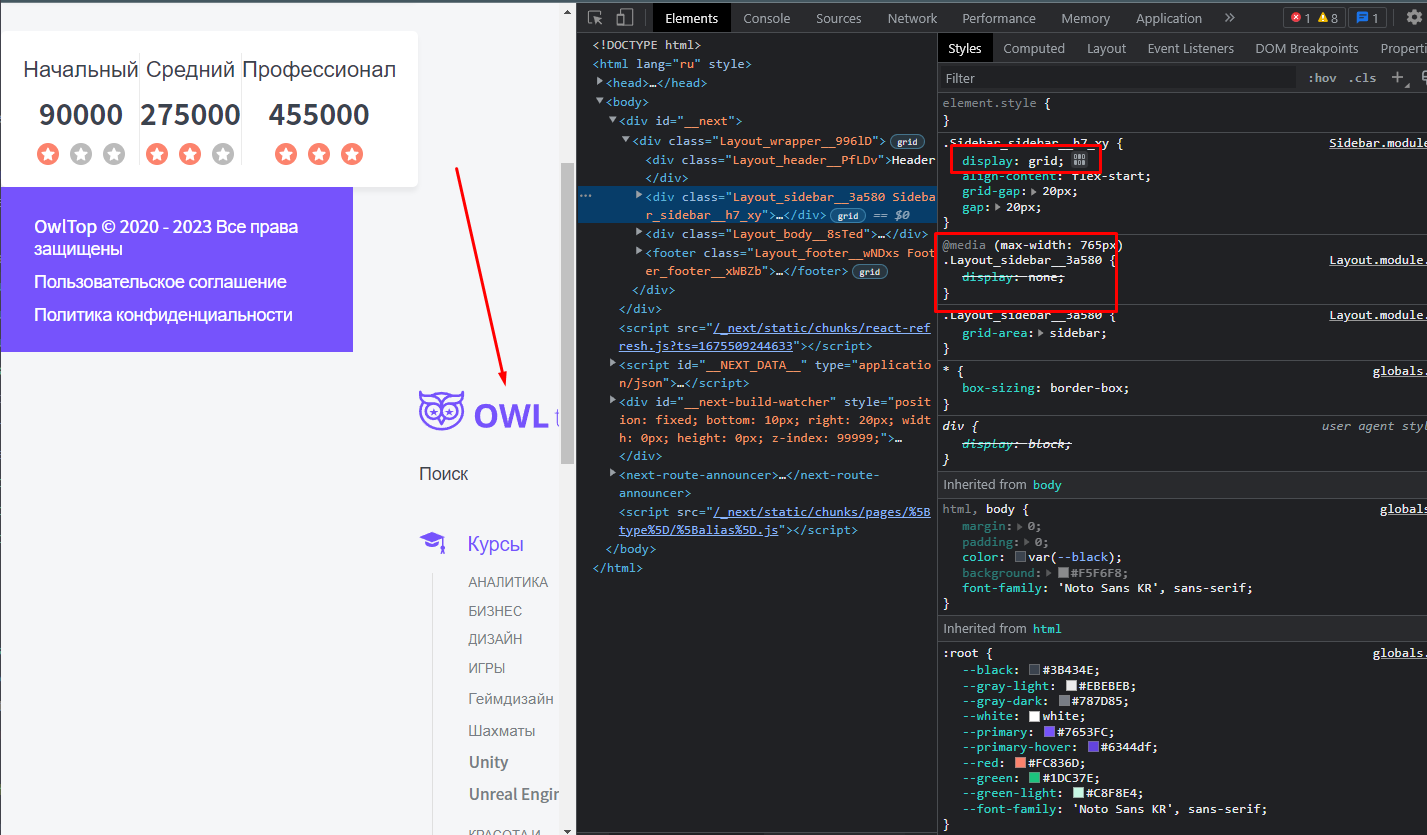
Task: Add new style rule plus icon
Action: click(1398, 78)
